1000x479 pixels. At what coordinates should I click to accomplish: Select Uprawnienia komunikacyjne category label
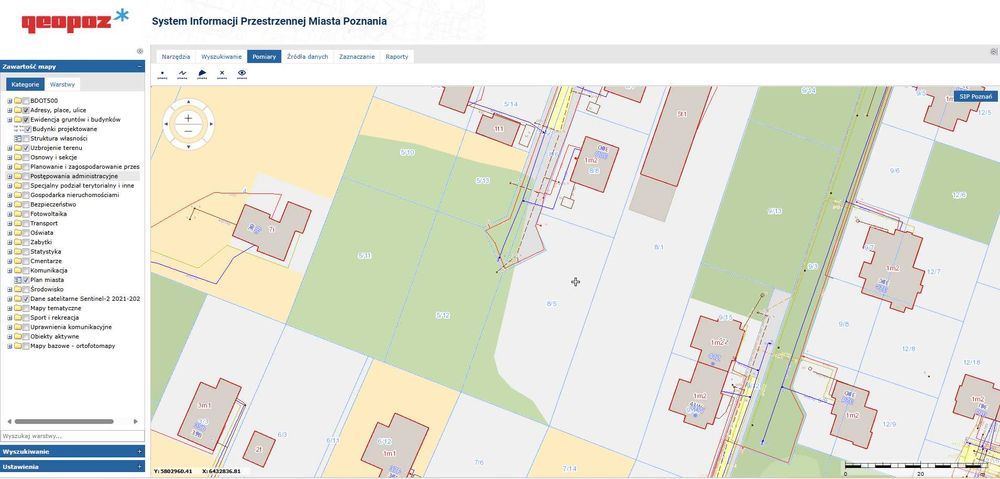(x=71, y=327)
